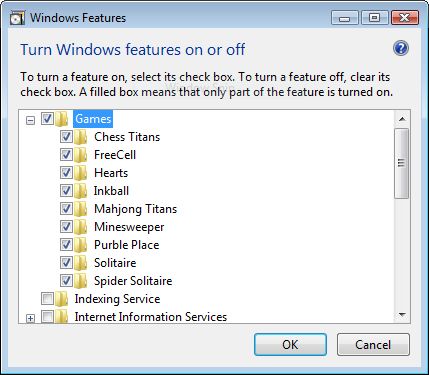
Task: Click the Minesweeper folder icon
Action: [81, 227]
